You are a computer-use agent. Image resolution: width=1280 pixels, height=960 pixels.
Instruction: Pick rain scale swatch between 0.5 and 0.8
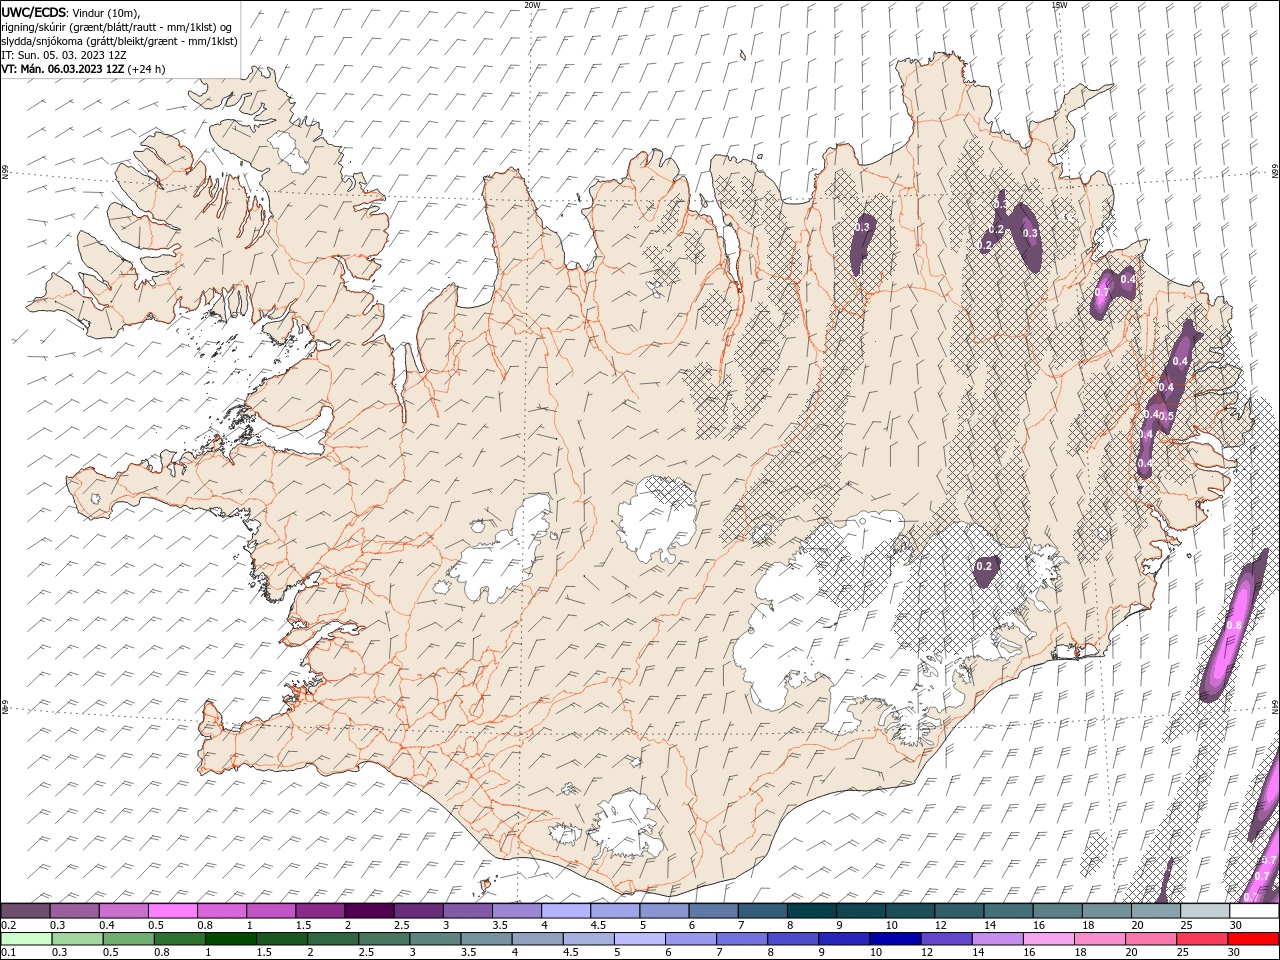(128, 939)
